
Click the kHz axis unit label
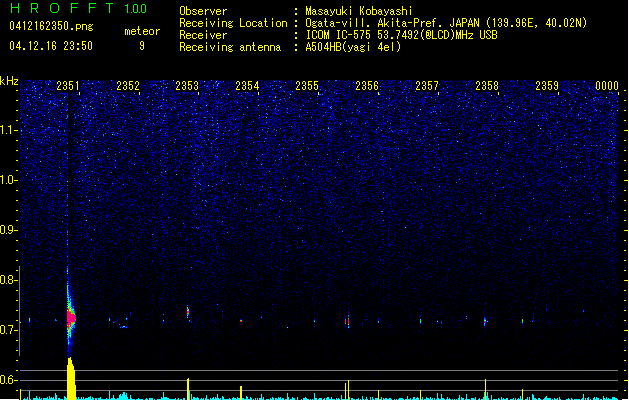(x=9, y=81)
